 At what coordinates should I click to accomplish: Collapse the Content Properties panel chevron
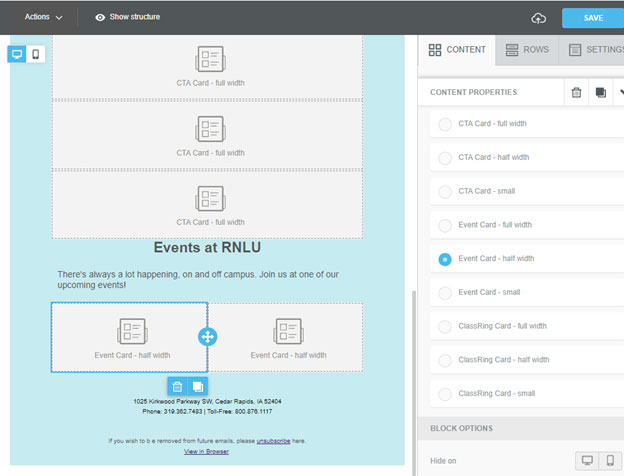tap(620, 92)
